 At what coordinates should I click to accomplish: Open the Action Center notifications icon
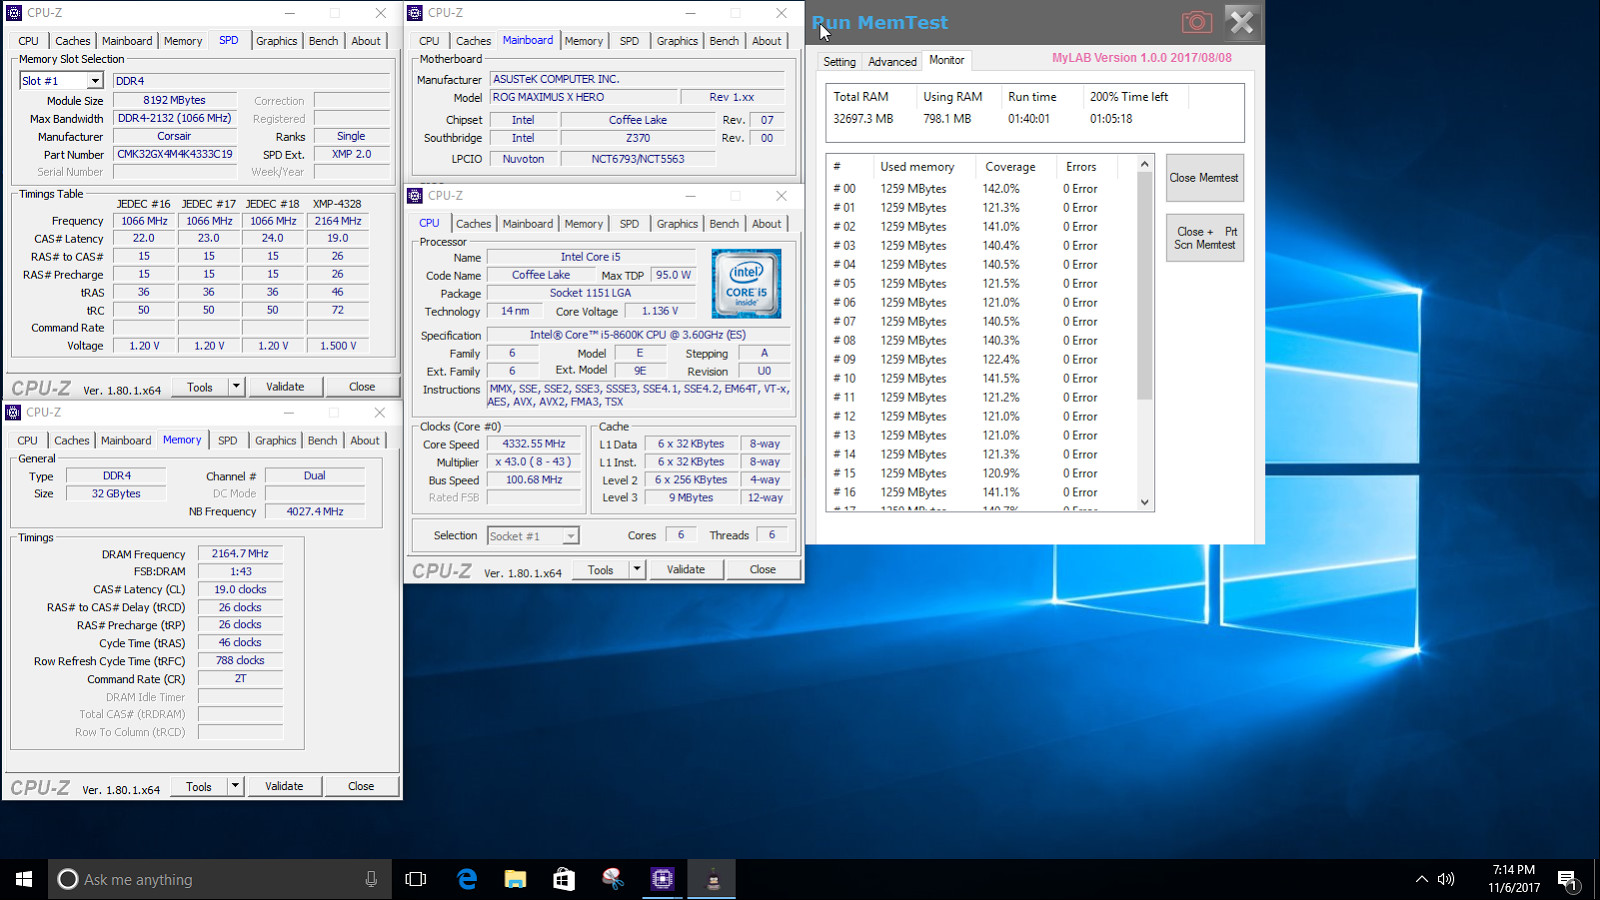1567,879
